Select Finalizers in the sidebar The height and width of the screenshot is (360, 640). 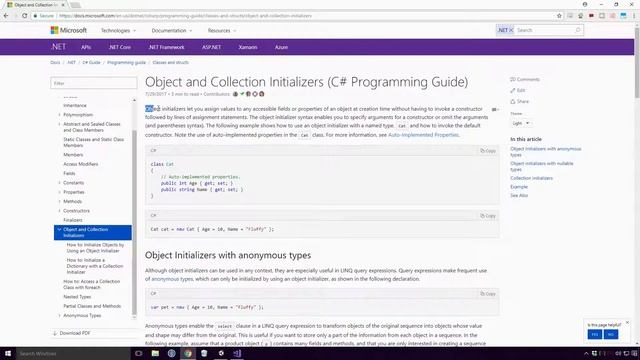click(73, 220)
